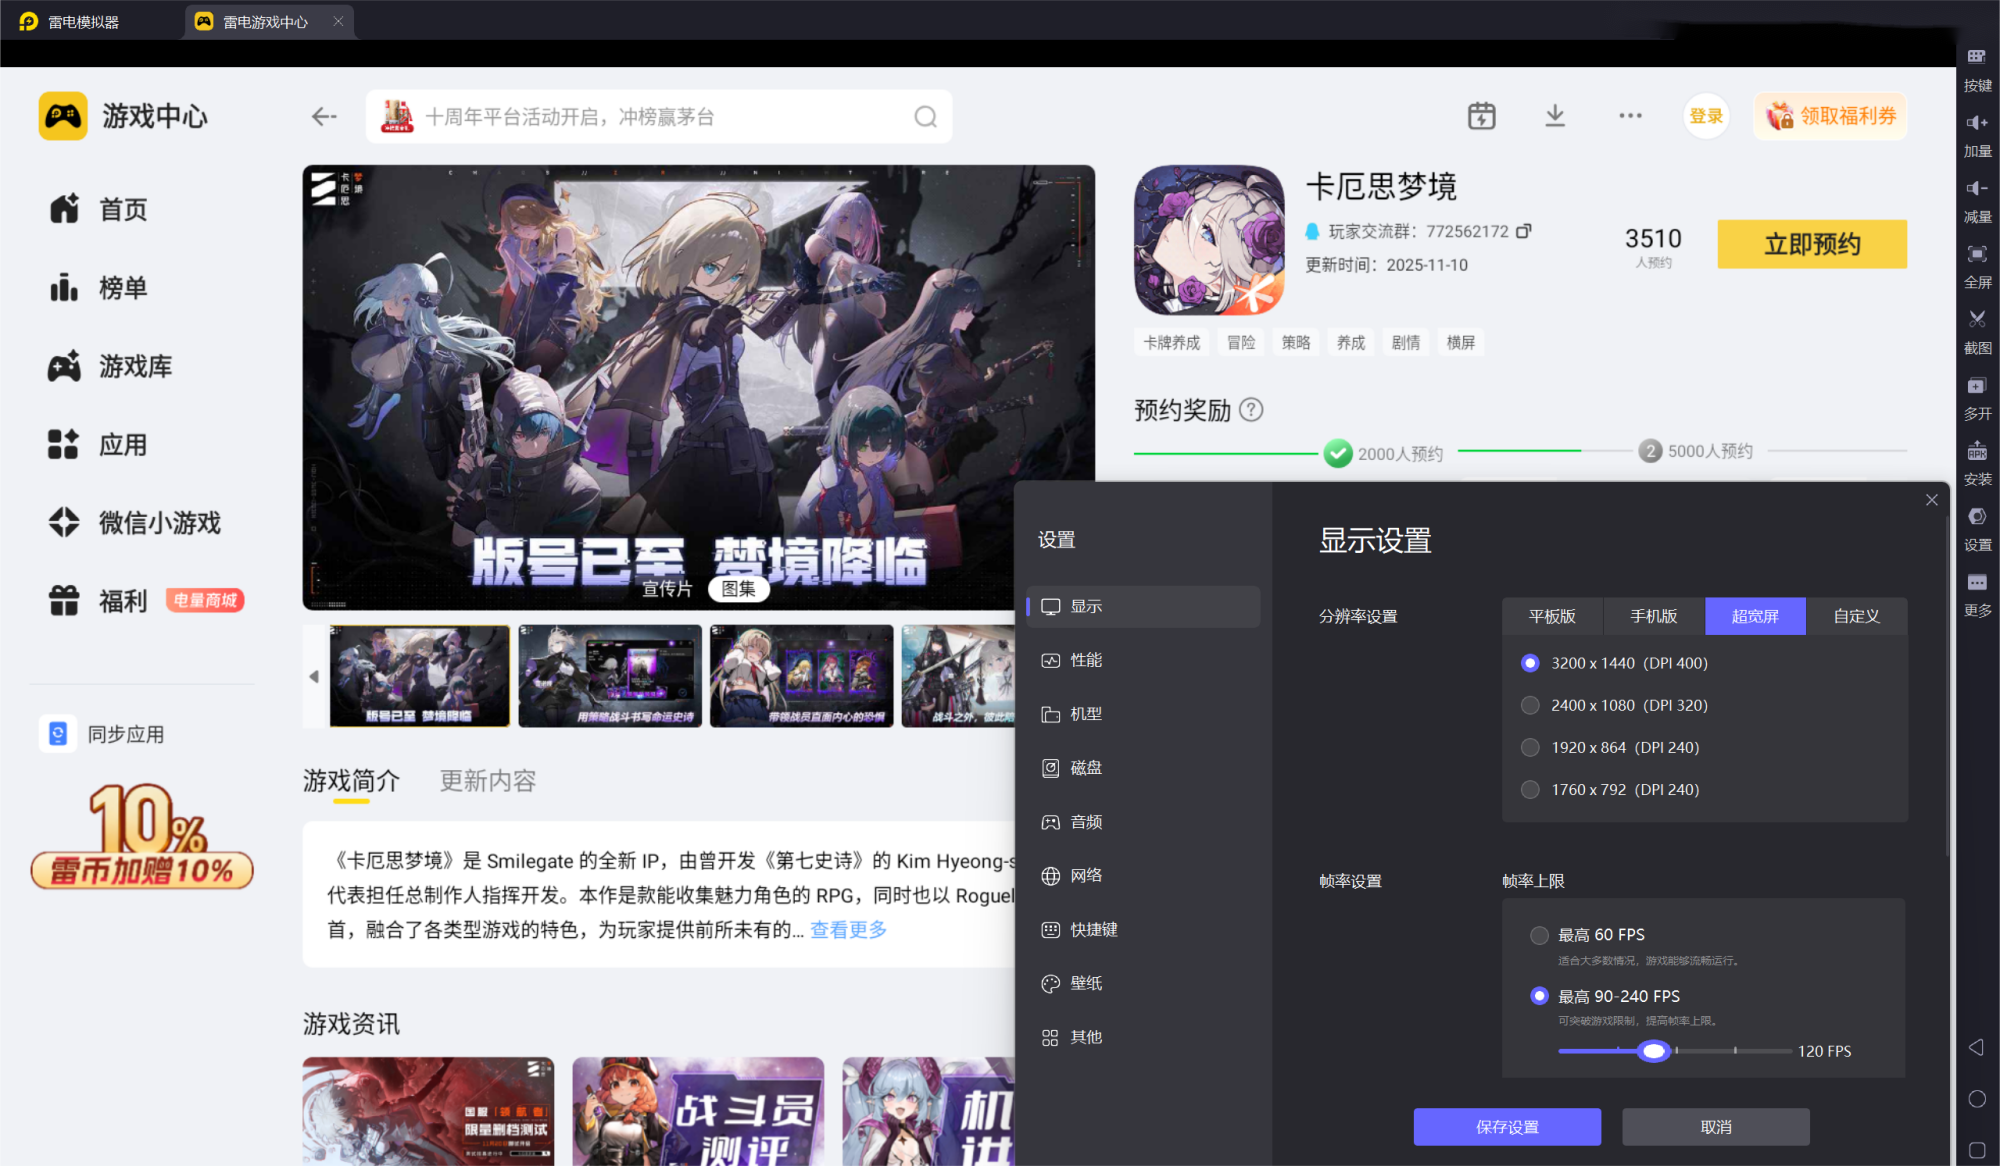Click the APK install icon
Viewport: 2000px width, 1166px height.
pos(1977,452)
